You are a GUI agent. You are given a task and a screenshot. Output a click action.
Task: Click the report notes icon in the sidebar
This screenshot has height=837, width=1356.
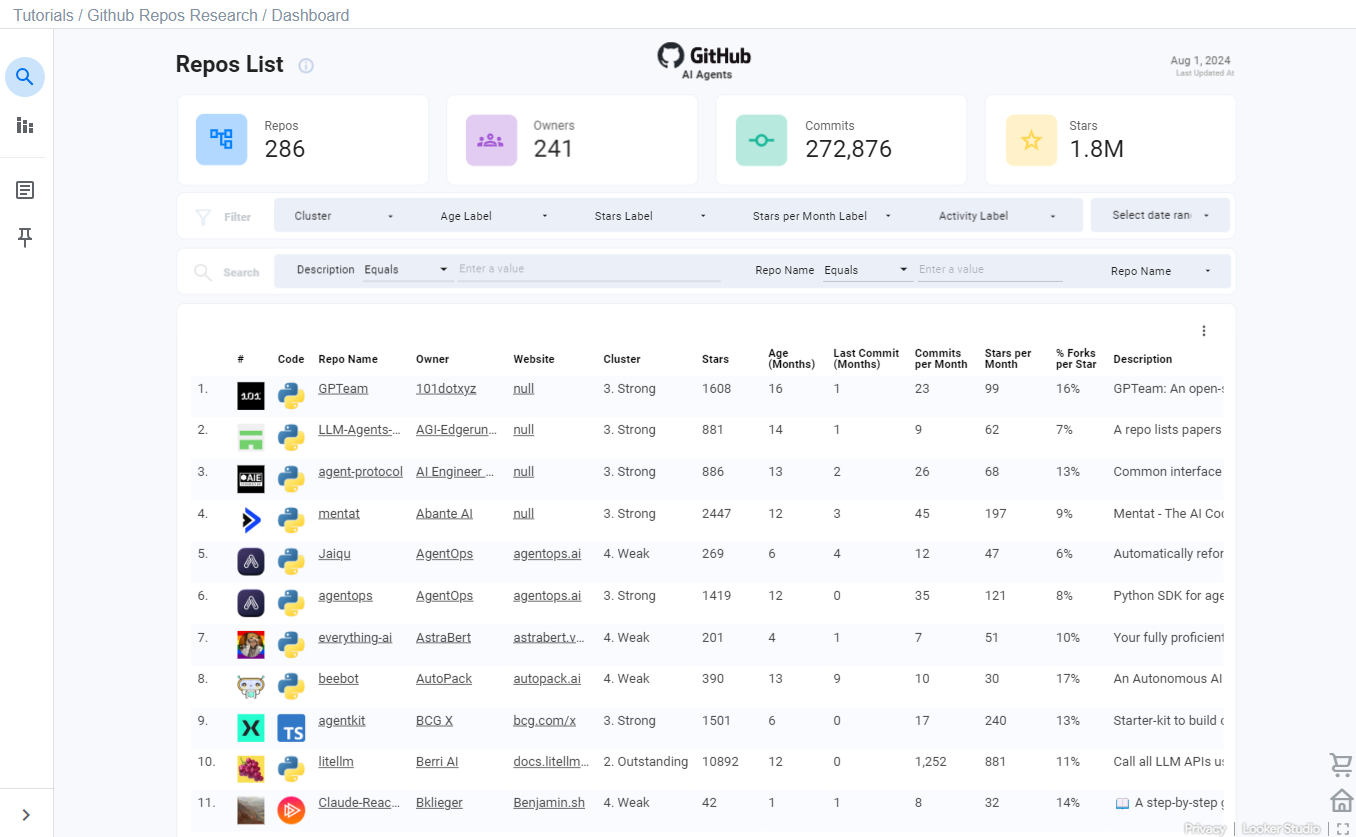point(25,189)
